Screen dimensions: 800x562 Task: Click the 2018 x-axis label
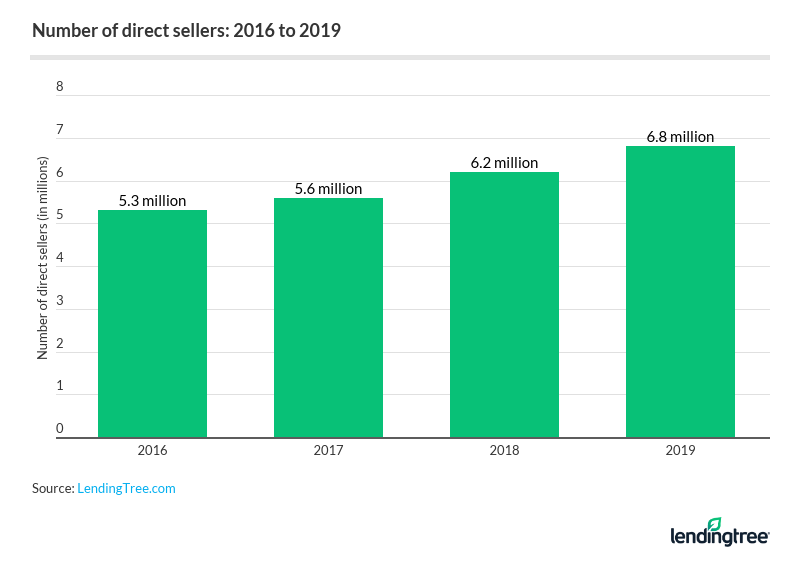504,451
